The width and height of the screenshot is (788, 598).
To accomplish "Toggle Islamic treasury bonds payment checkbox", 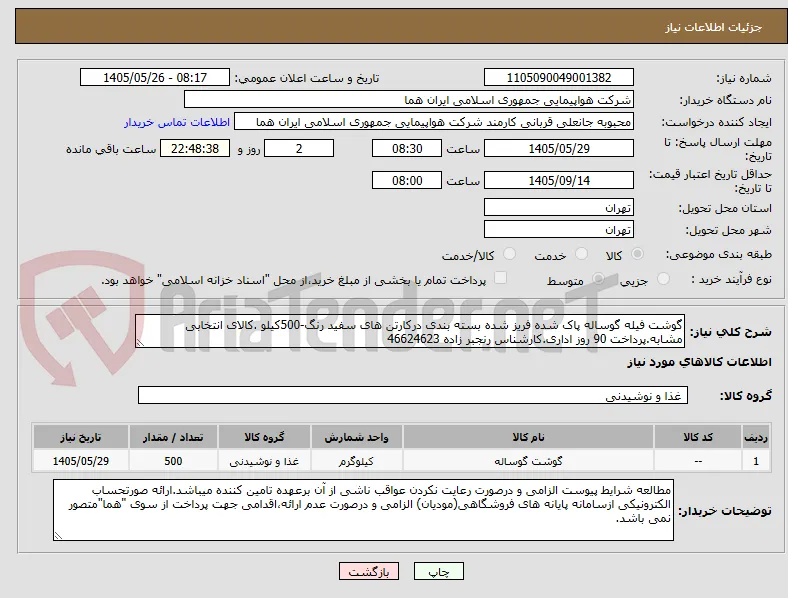I will [501, 278].
